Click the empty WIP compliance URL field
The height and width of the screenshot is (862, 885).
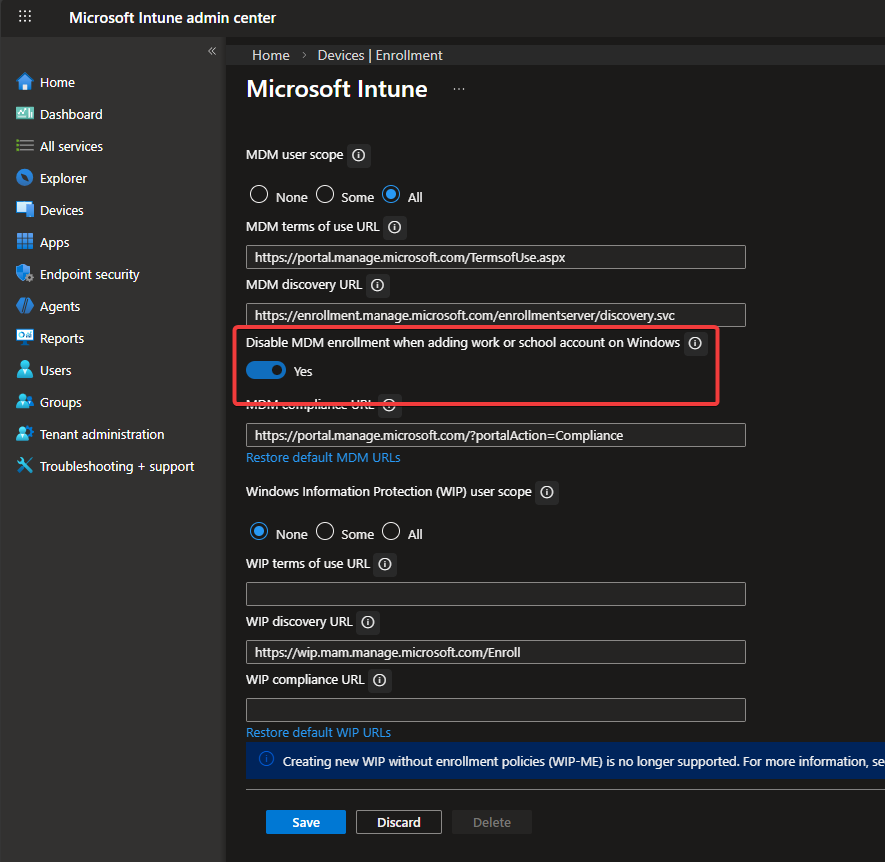pyautogui.click(x=495, y=710)
